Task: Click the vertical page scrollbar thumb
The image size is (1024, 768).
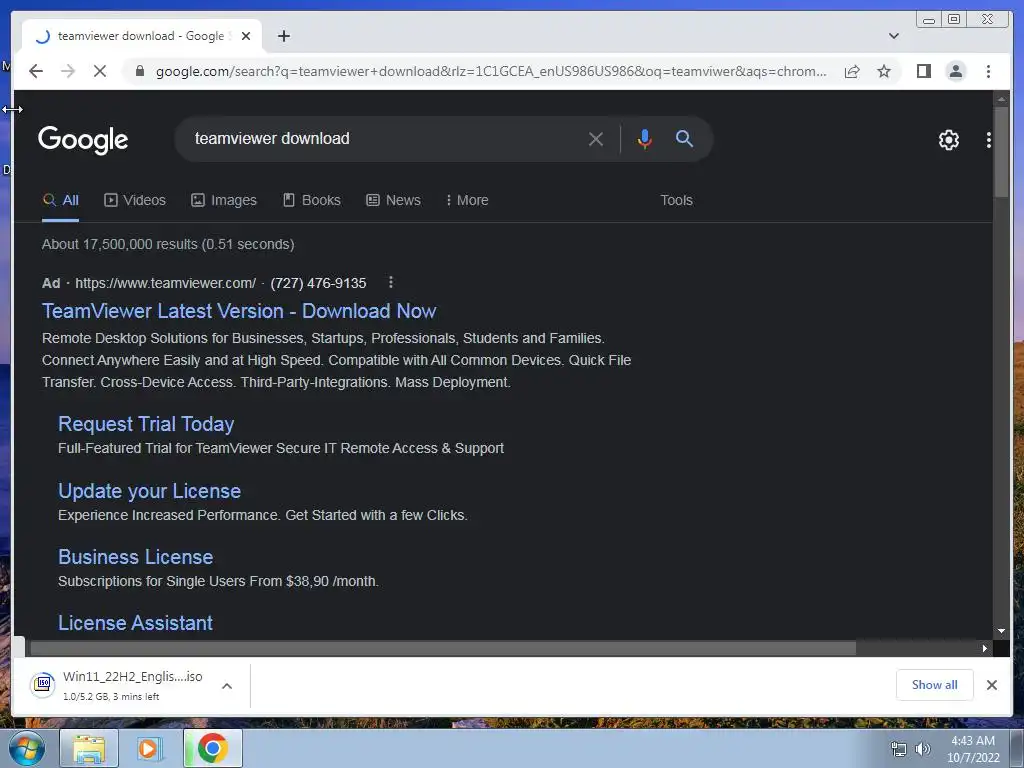Action: [1000, 152]
